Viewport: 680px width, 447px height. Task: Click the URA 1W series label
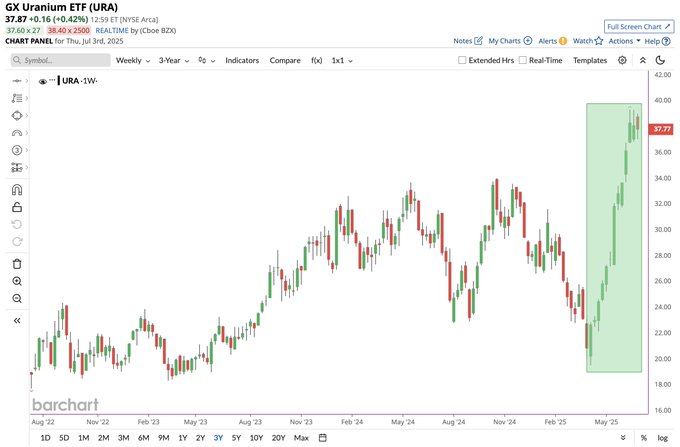coord(79,81)
